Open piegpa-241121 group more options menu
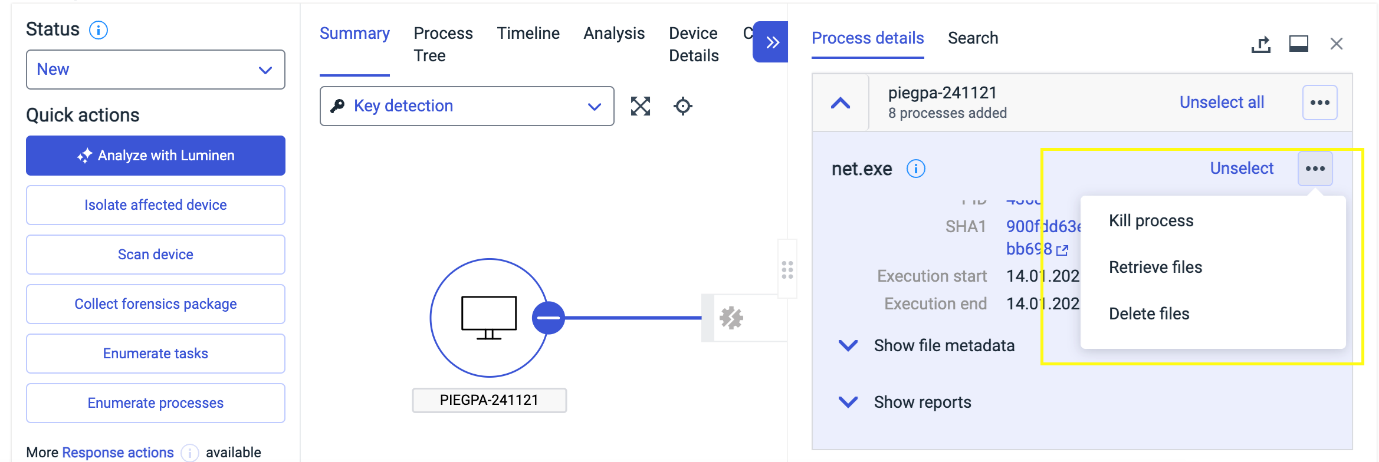This screenshot has height=462, width=1379. (1320, 102)
